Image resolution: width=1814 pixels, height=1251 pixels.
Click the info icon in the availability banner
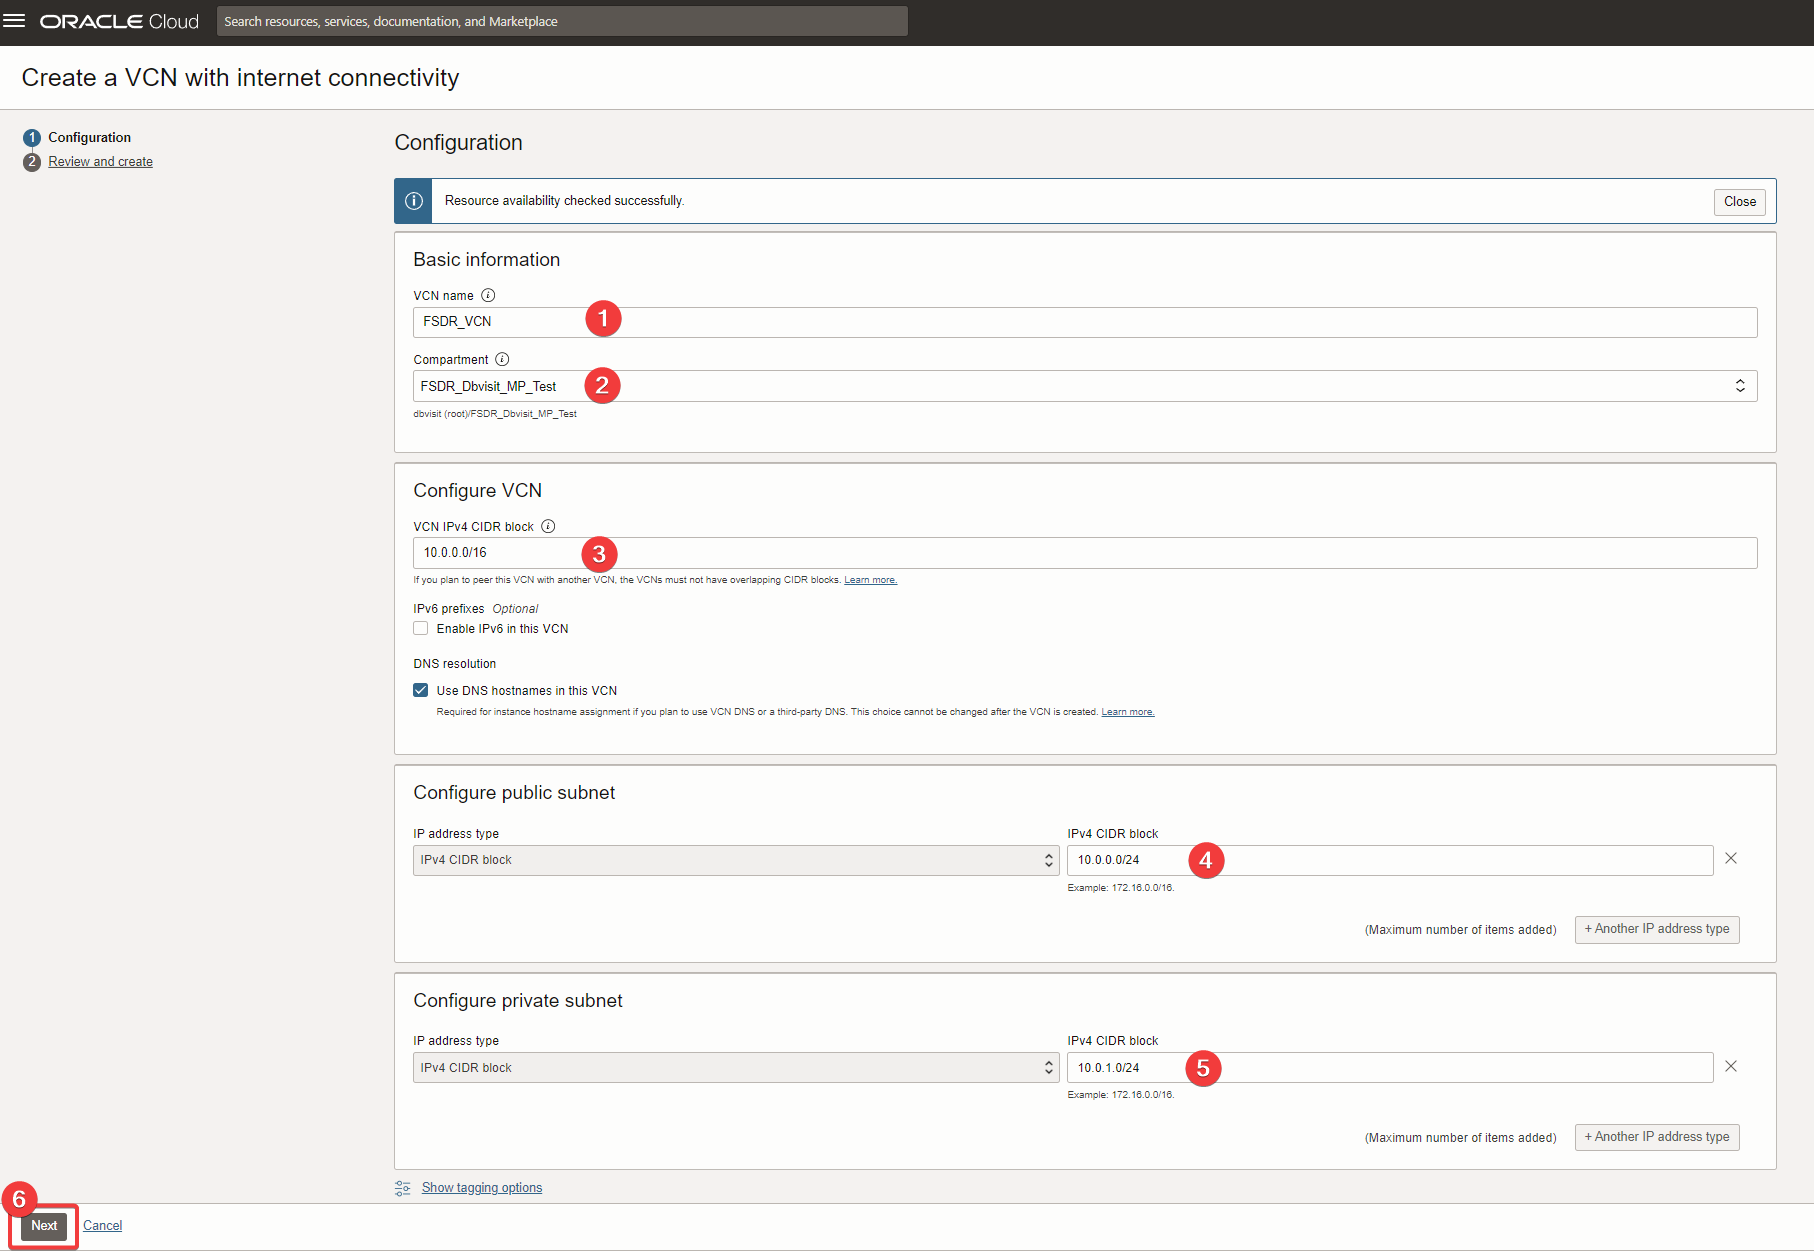click(413, 201)
